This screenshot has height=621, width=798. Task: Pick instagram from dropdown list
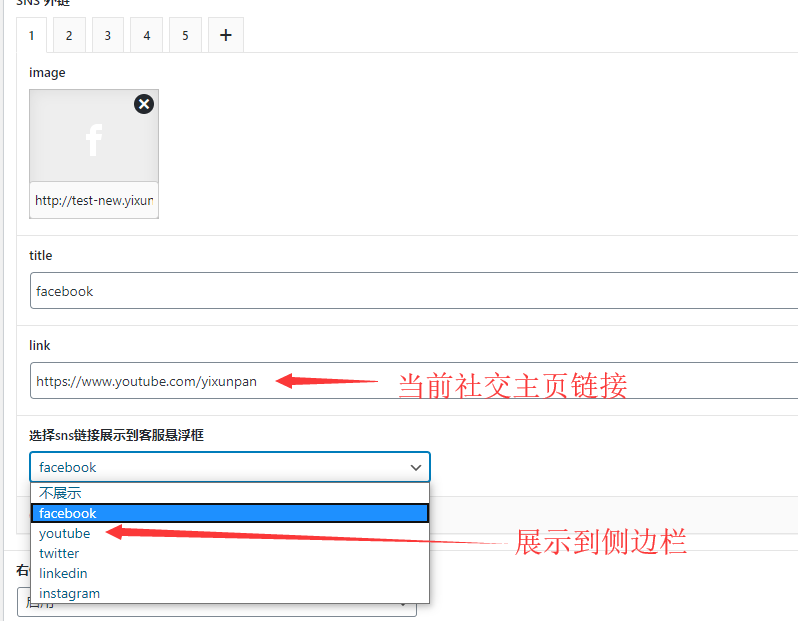230,594
